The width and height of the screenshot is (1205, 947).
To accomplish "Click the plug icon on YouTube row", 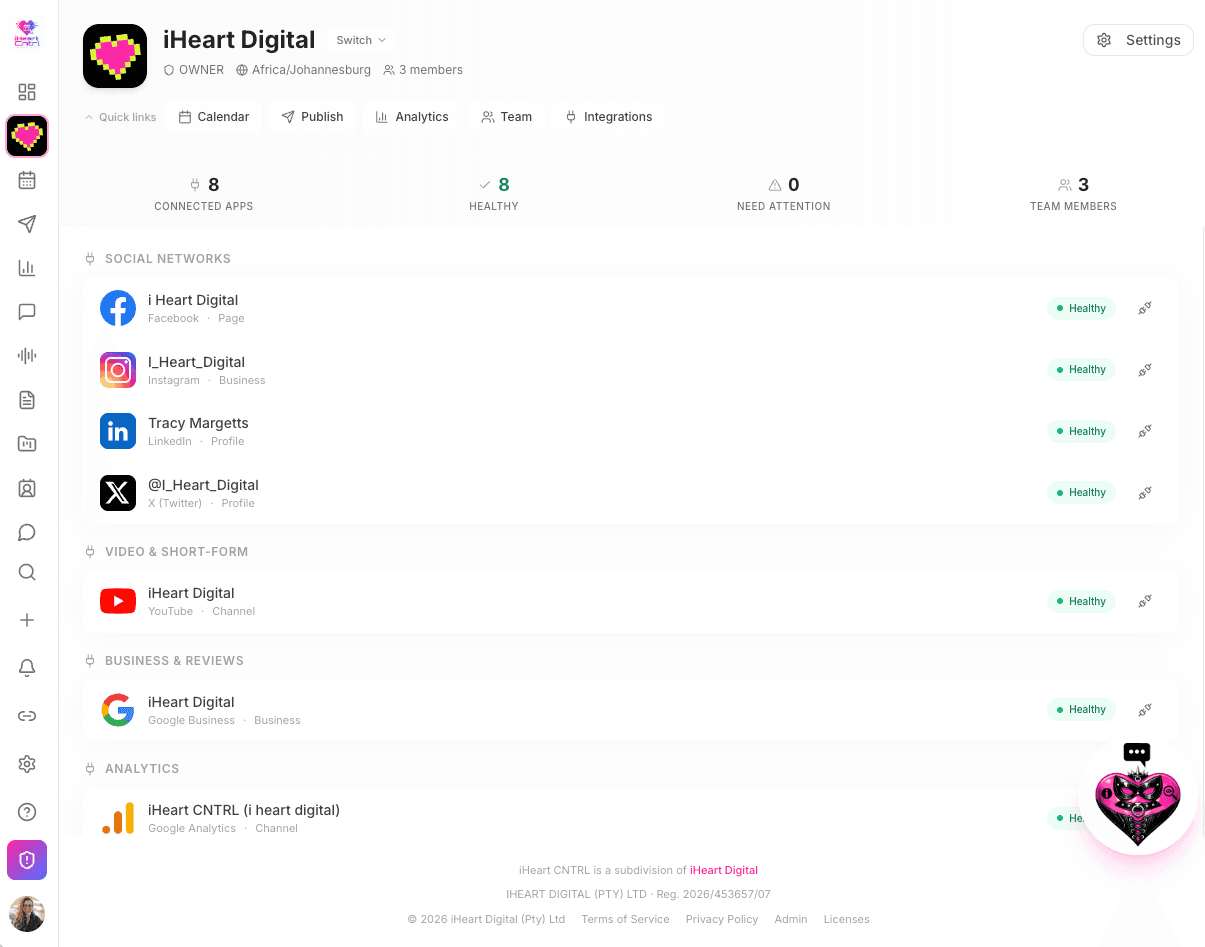I will click(1145, 601).
